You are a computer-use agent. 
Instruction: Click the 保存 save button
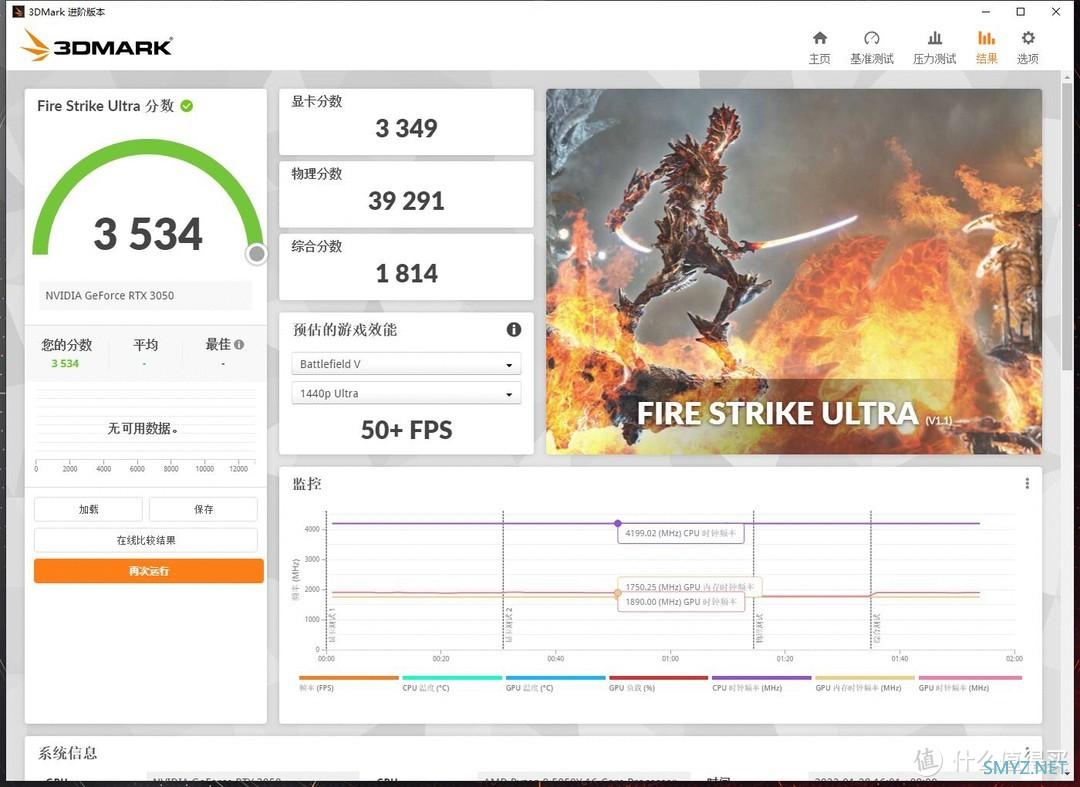point(203,509)
